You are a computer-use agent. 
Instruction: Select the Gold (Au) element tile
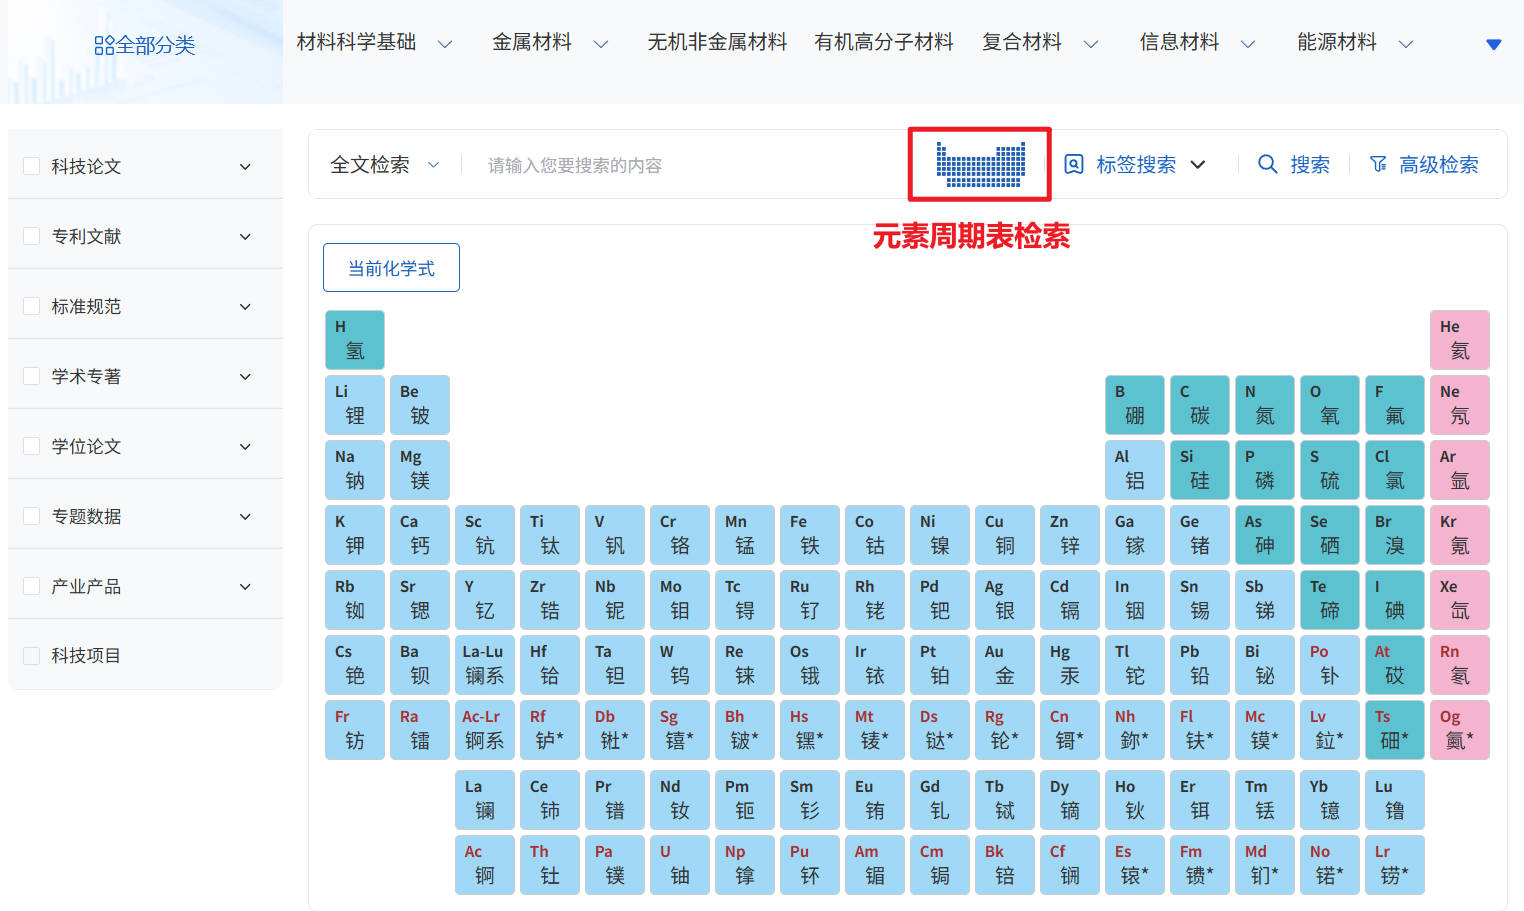click(1004, 664)
